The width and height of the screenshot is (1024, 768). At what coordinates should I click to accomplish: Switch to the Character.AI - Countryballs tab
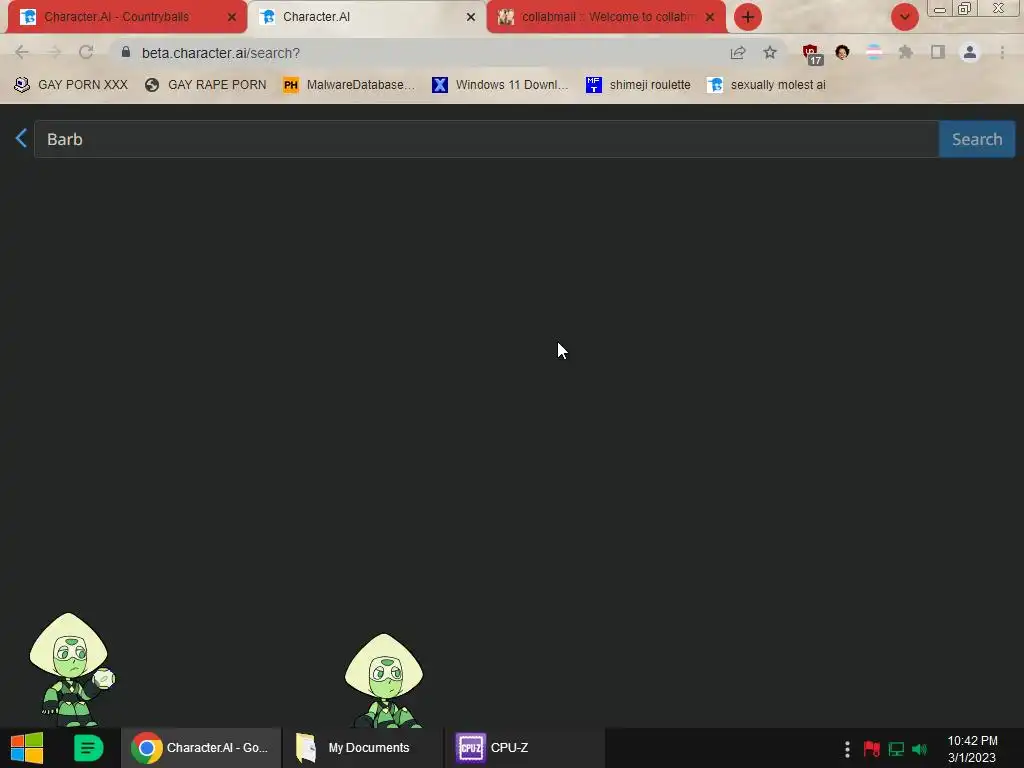click(x=127, y=17)
